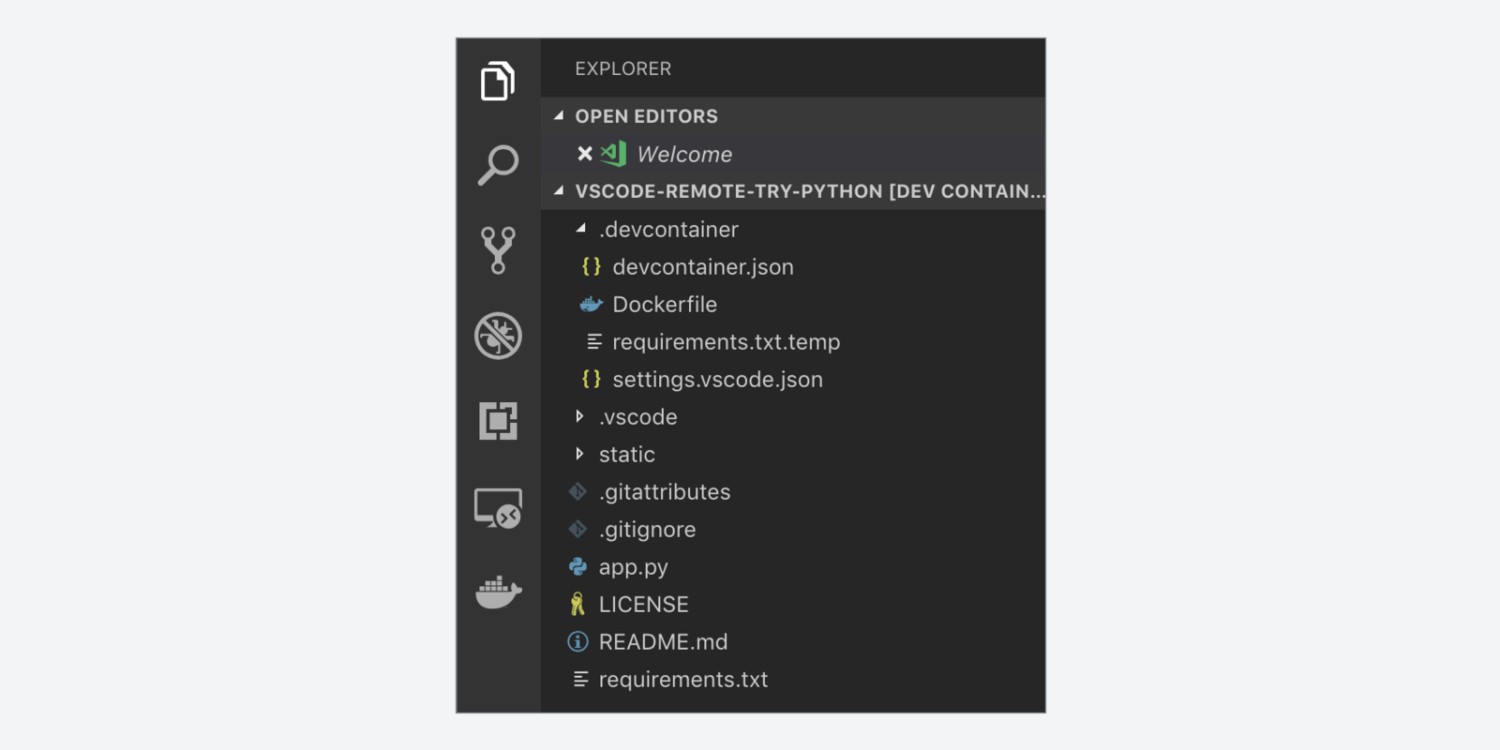
Task: Open the Docker view icon
Action: coord(498,592)
